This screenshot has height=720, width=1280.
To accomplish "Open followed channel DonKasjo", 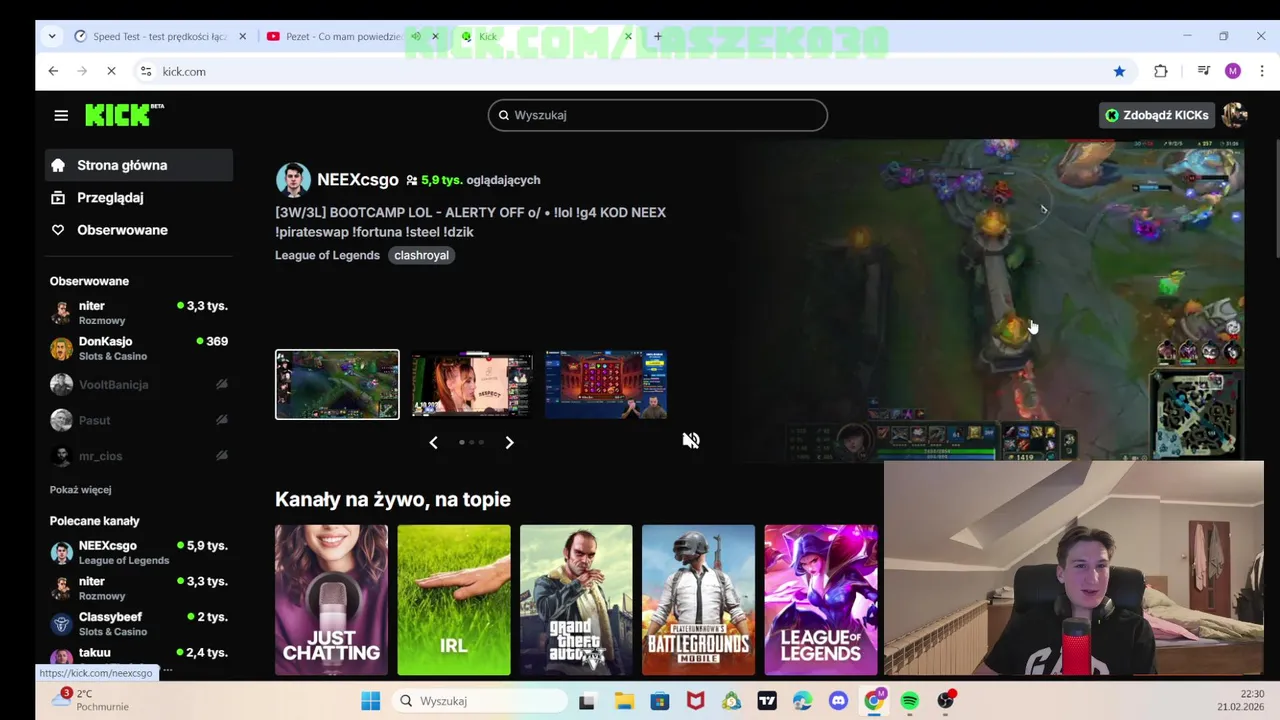I will (x=139, y=348).
